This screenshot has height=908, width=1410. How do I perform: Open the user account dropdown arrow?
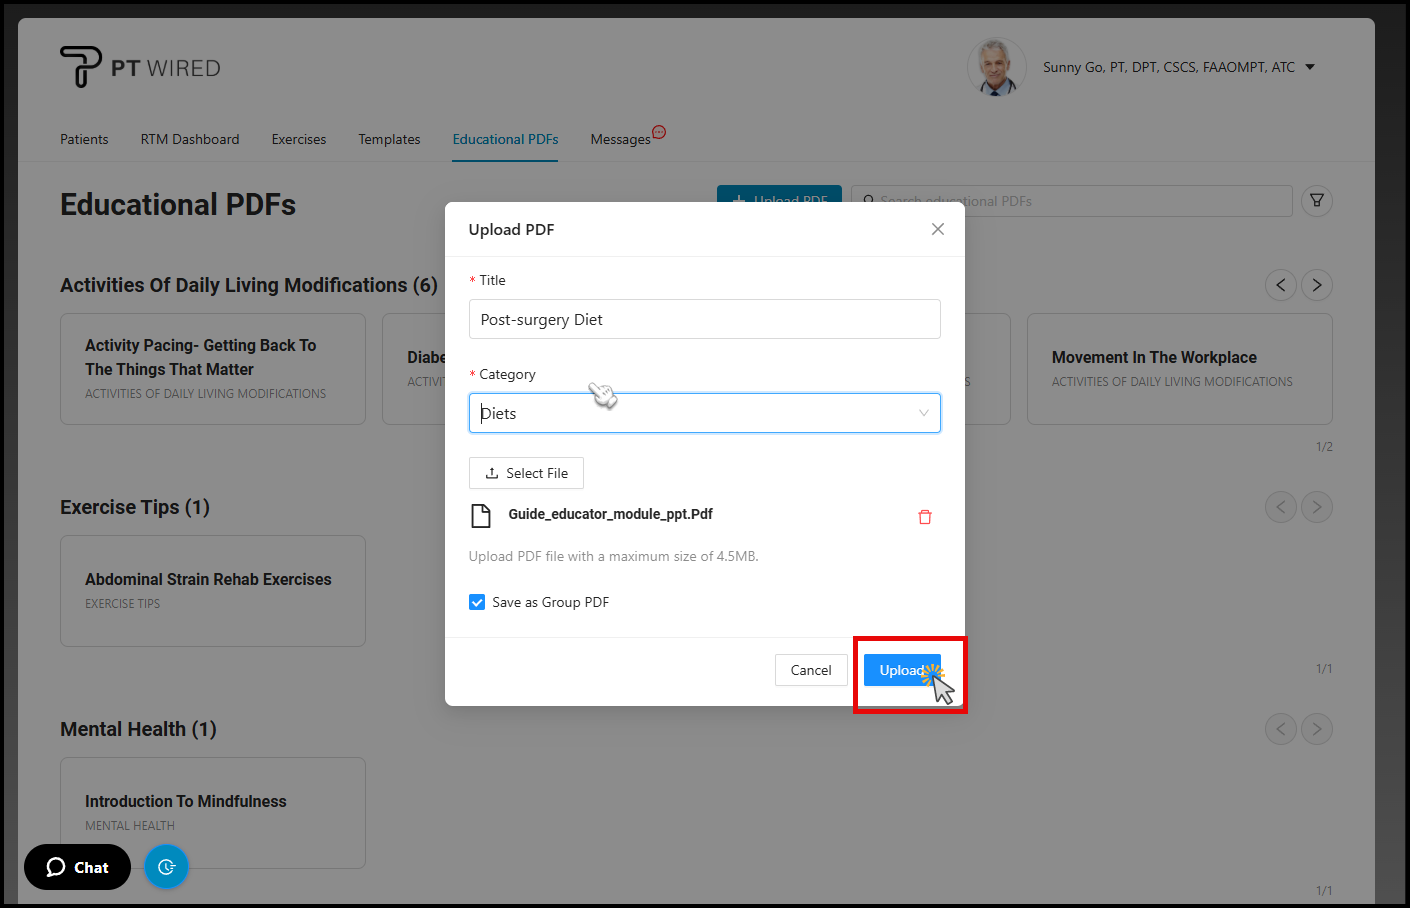pos(1310,67)
